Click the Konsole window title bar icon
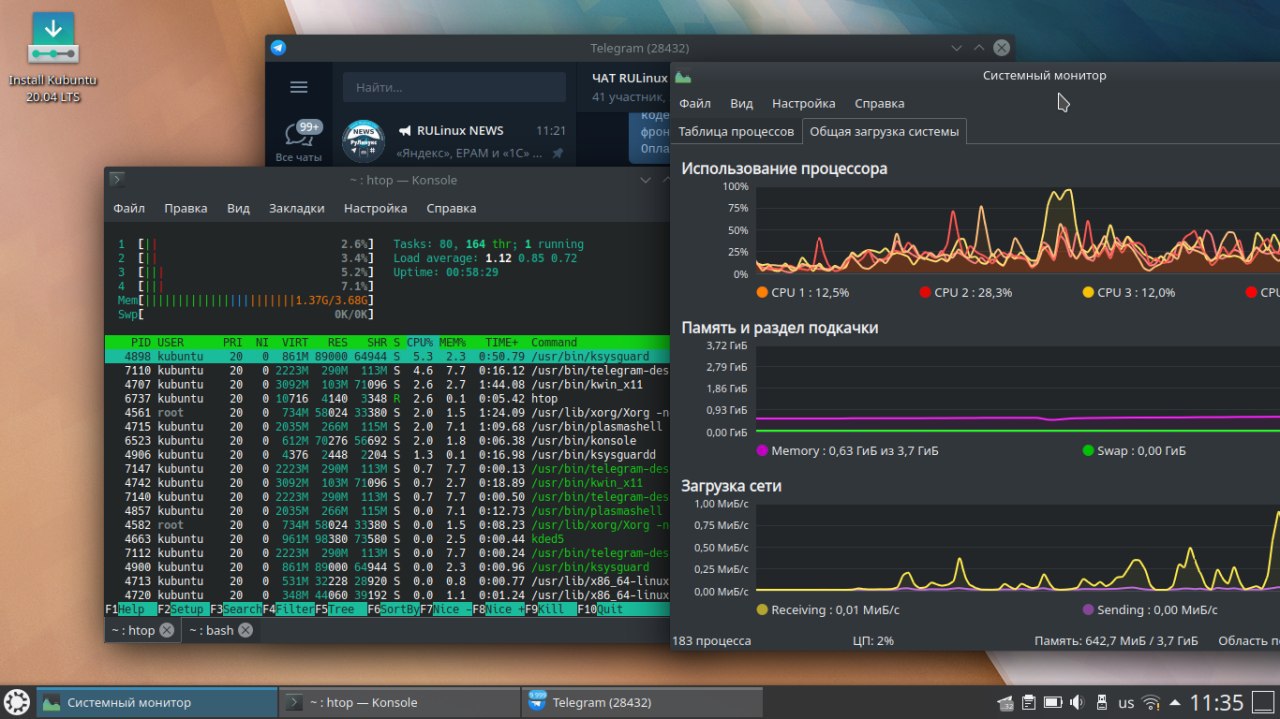 click(117, 180)
